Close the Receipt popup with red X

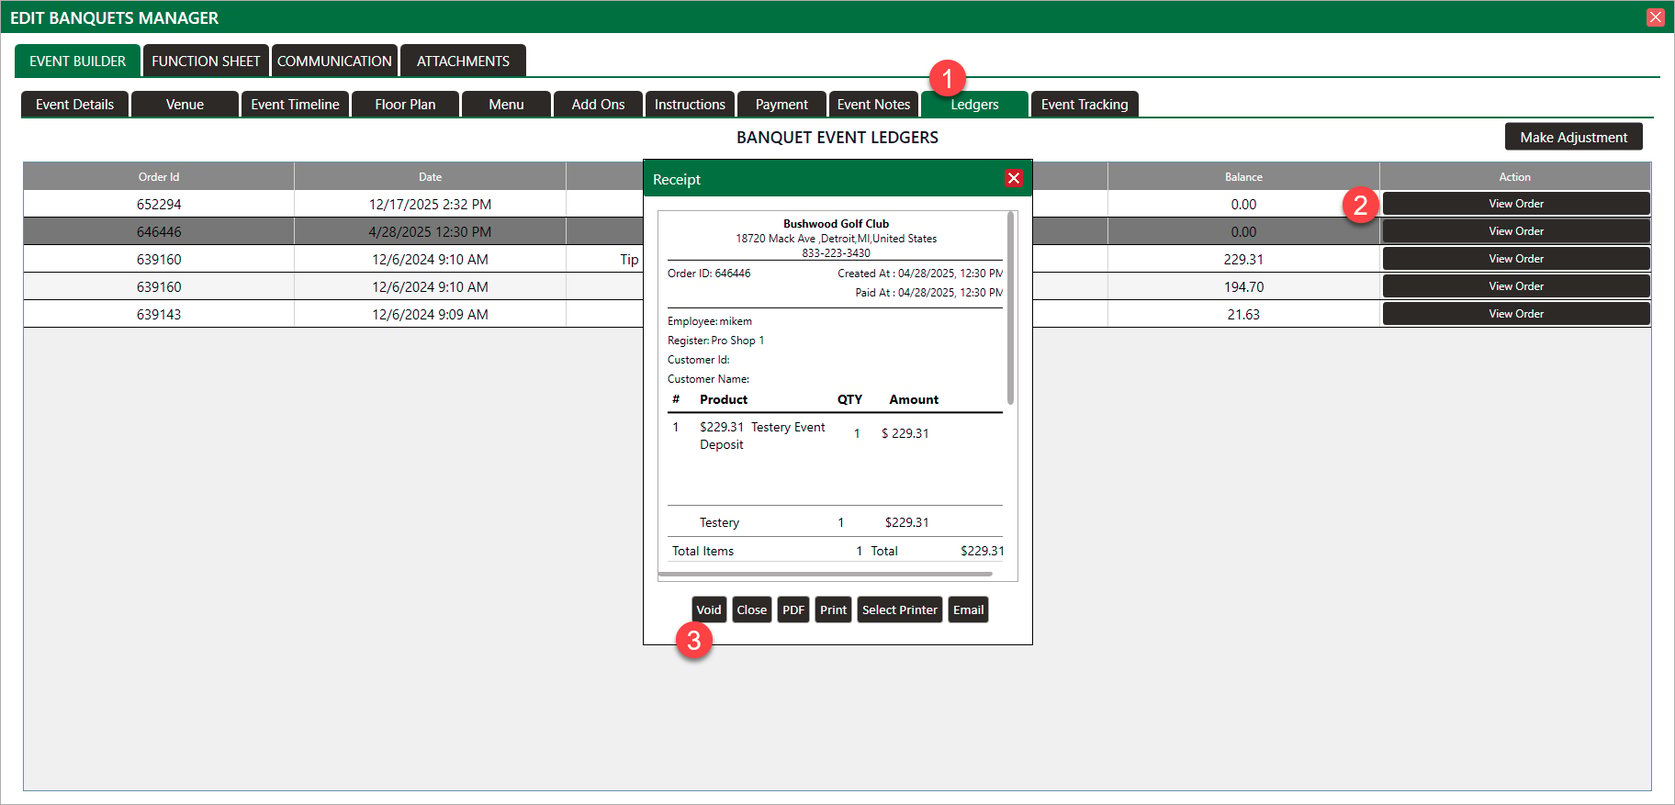tap(1013, 178)
